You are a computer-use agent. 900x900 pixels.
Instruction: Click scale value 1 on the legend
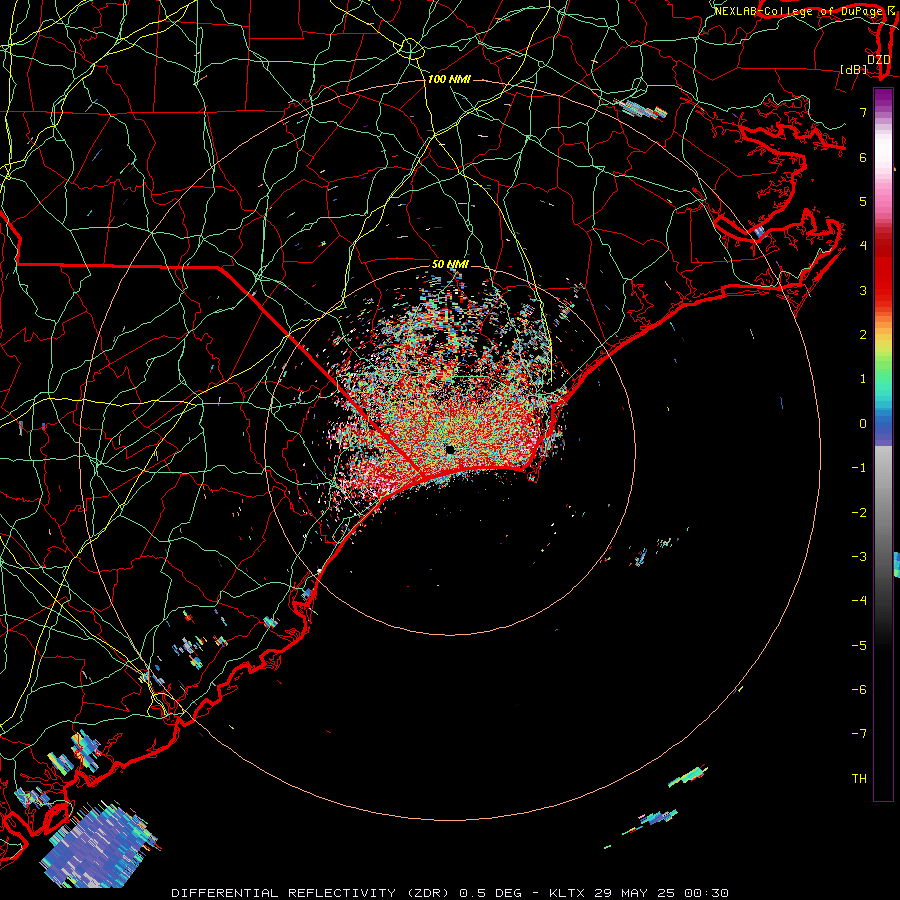(863, 379)
